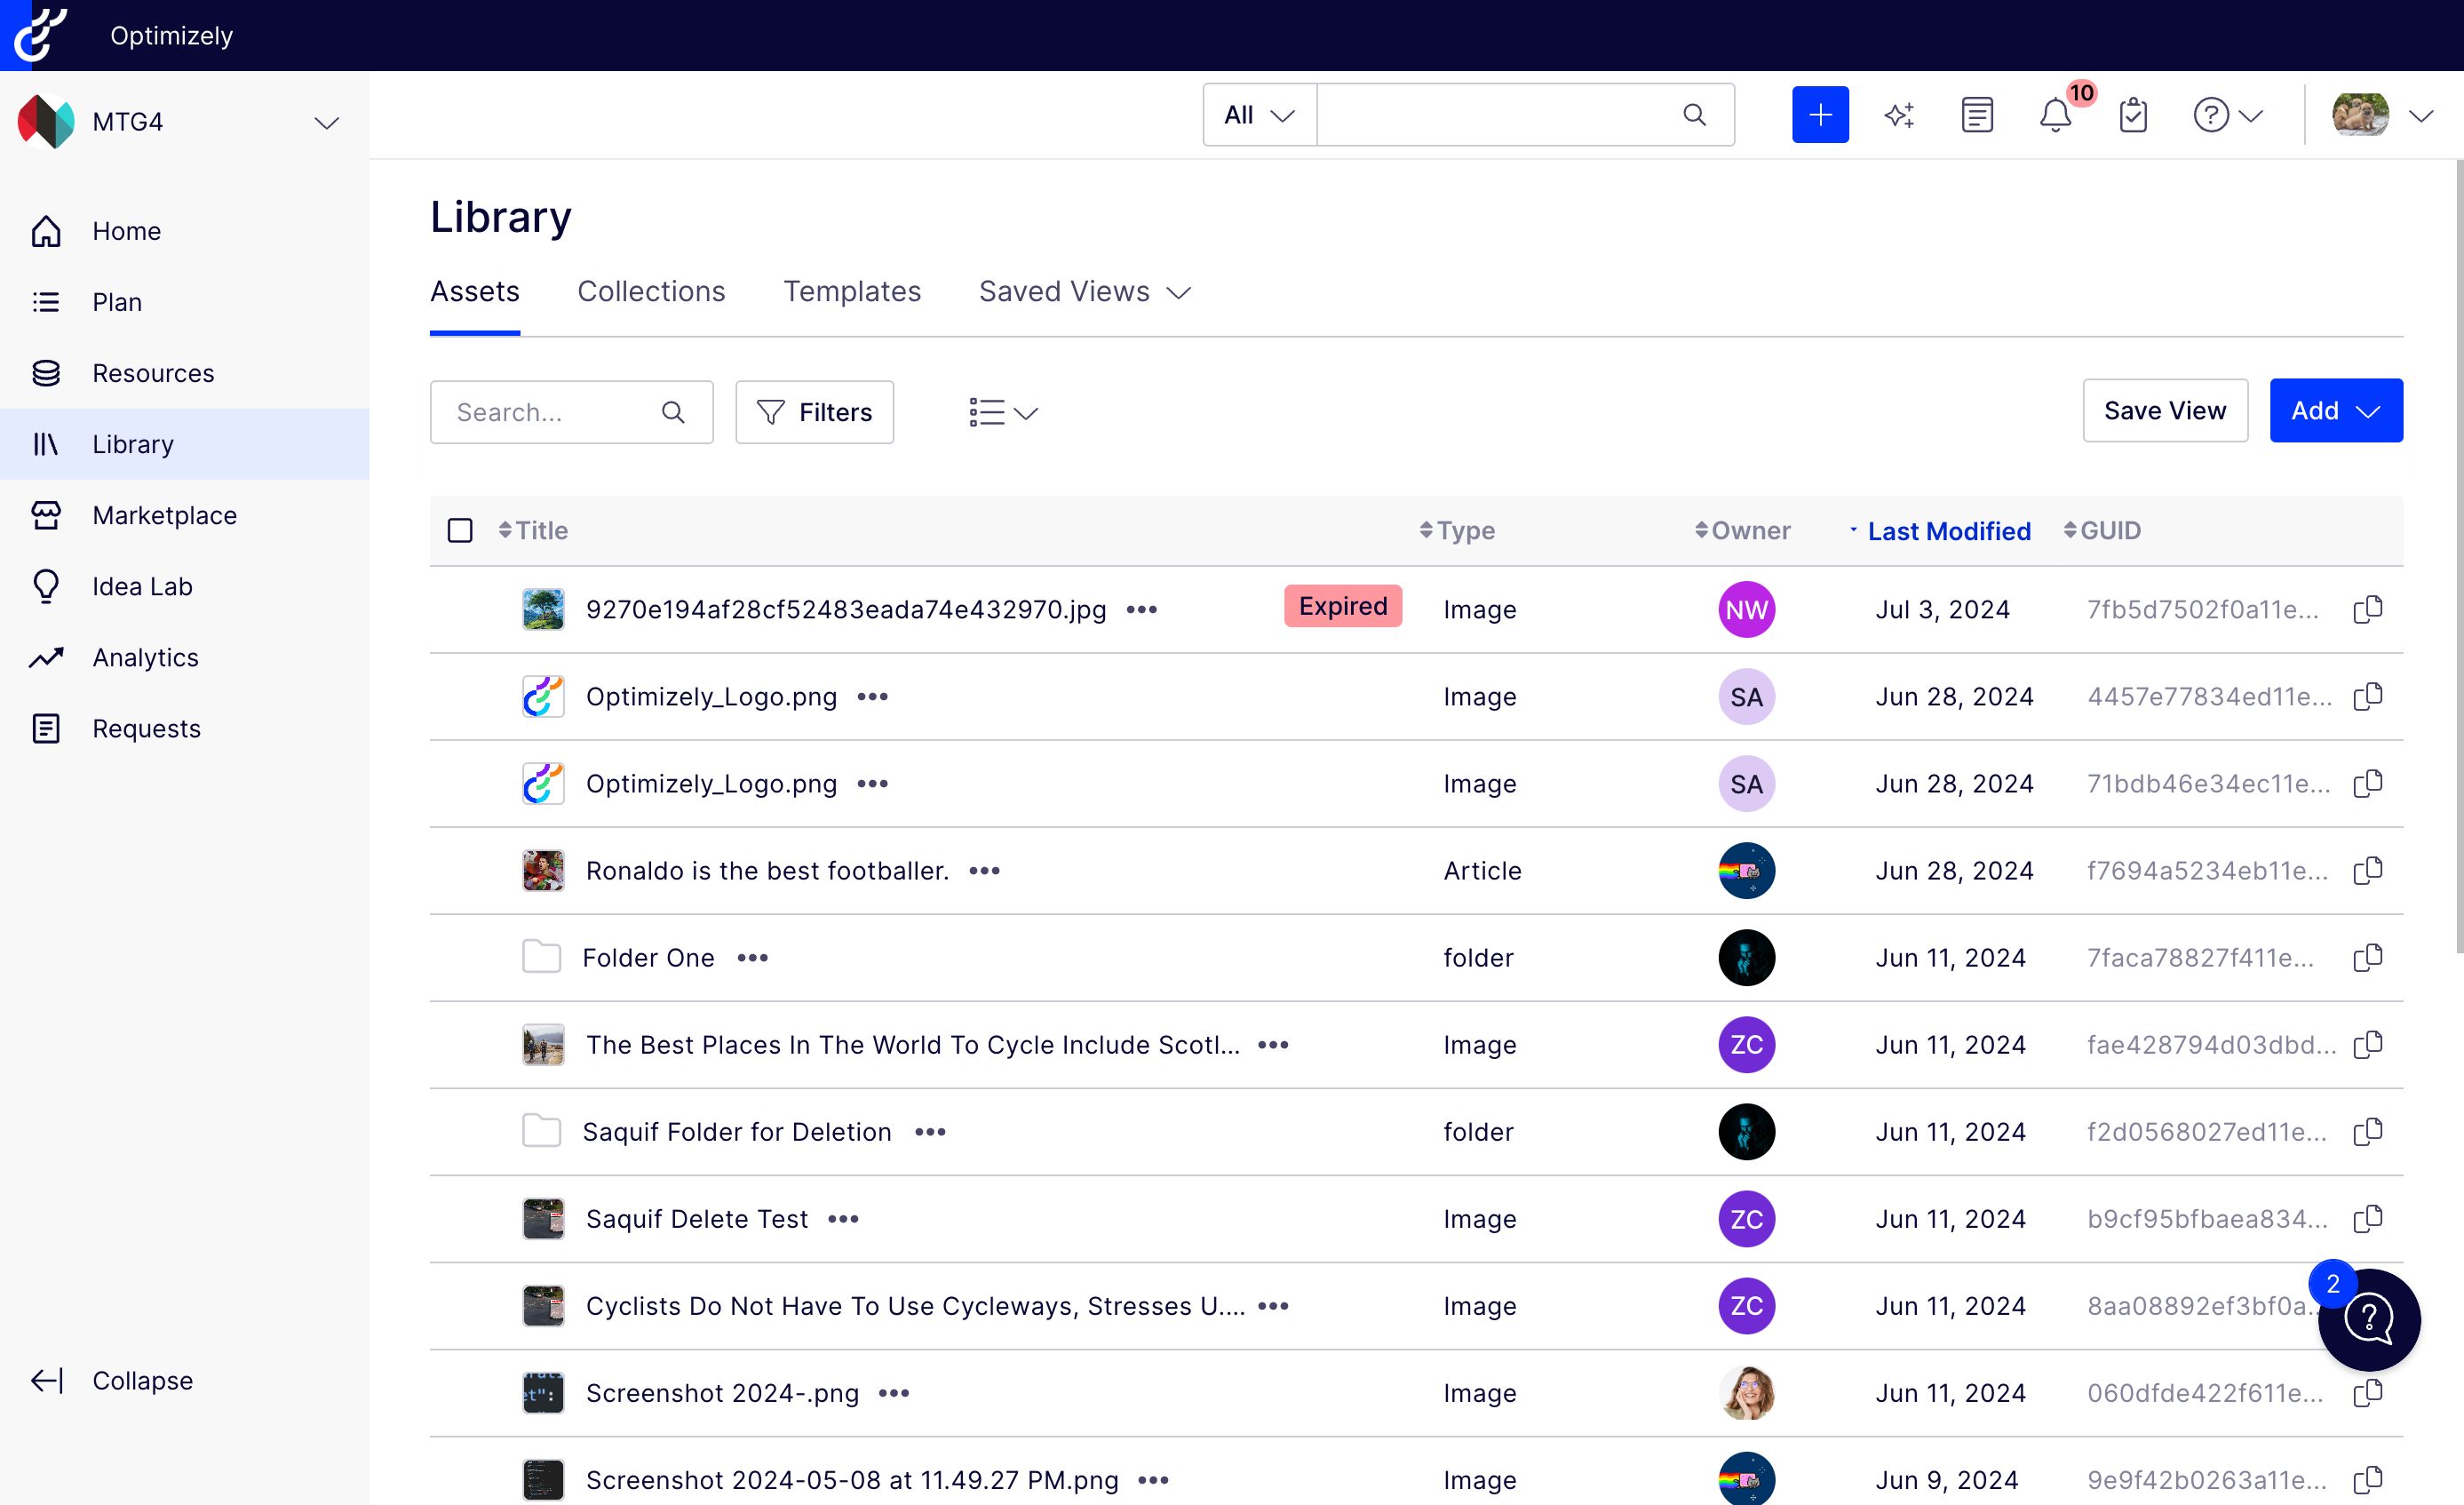Viewport: 2464px width, 1505px height.
Task: Click the Optimizely star/sparkle AI icon
Action: point(1899,115)
